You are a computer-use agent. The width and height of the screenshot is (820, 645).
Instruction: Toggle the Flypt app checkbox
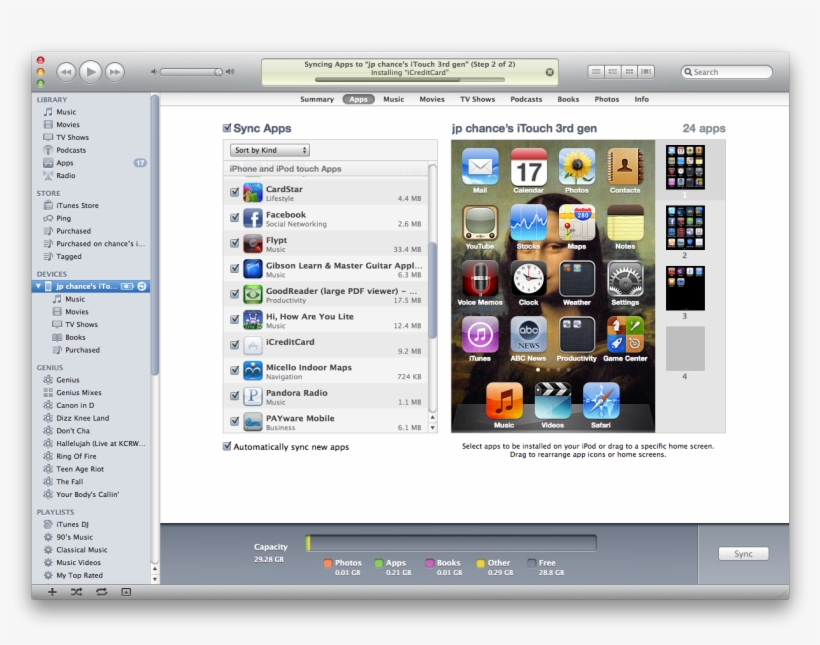pos(235,243)
